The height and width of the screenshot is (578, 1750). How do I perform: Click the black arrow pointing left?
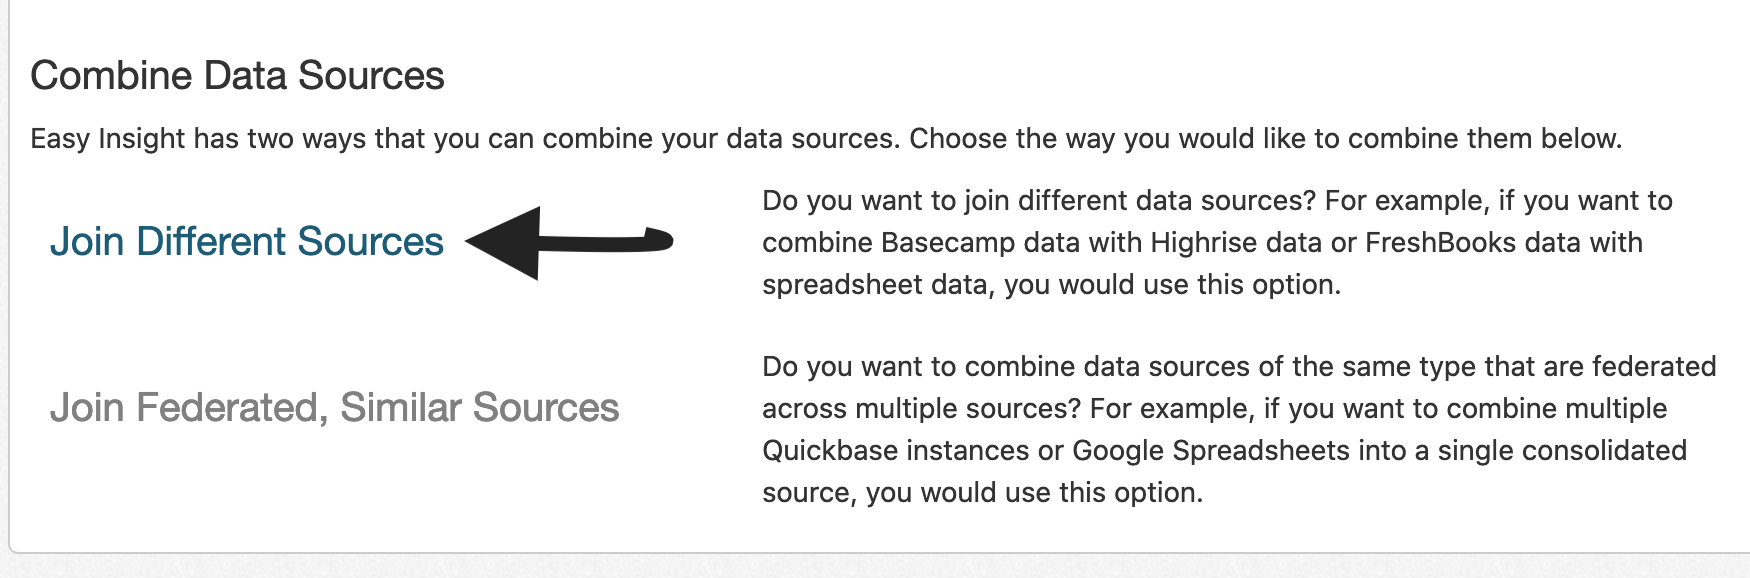568,242
